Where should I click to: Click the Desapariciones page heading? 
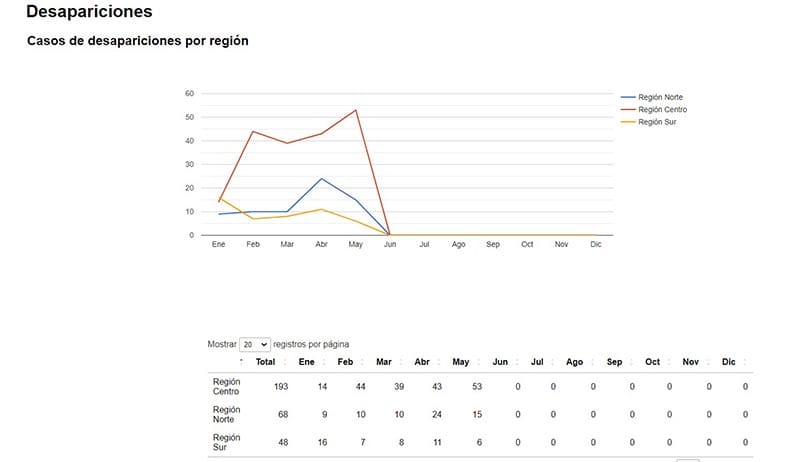(89, 13)
